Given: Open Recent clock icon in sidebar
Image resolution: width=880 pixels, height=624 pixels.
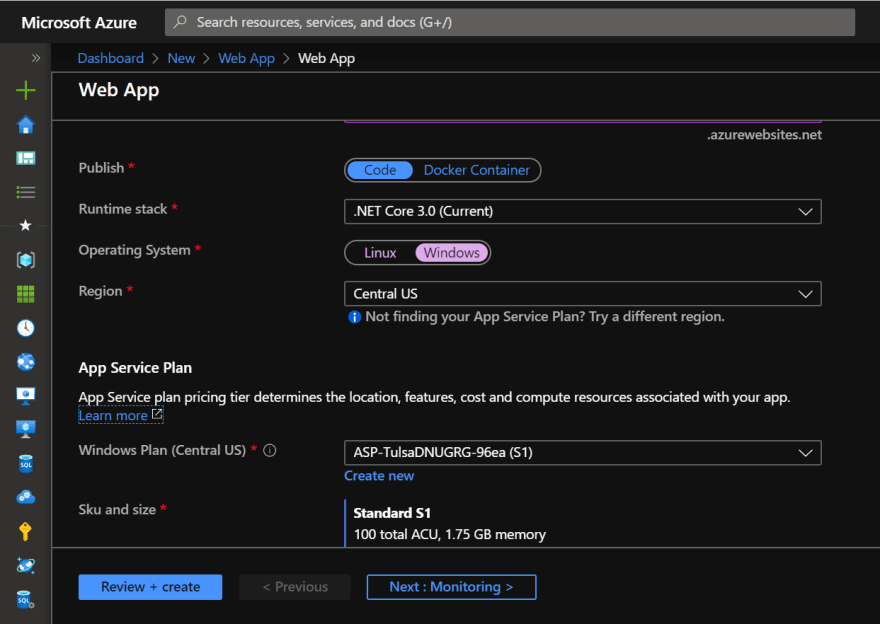Looking at the screenshot, I should click(26, 328).
